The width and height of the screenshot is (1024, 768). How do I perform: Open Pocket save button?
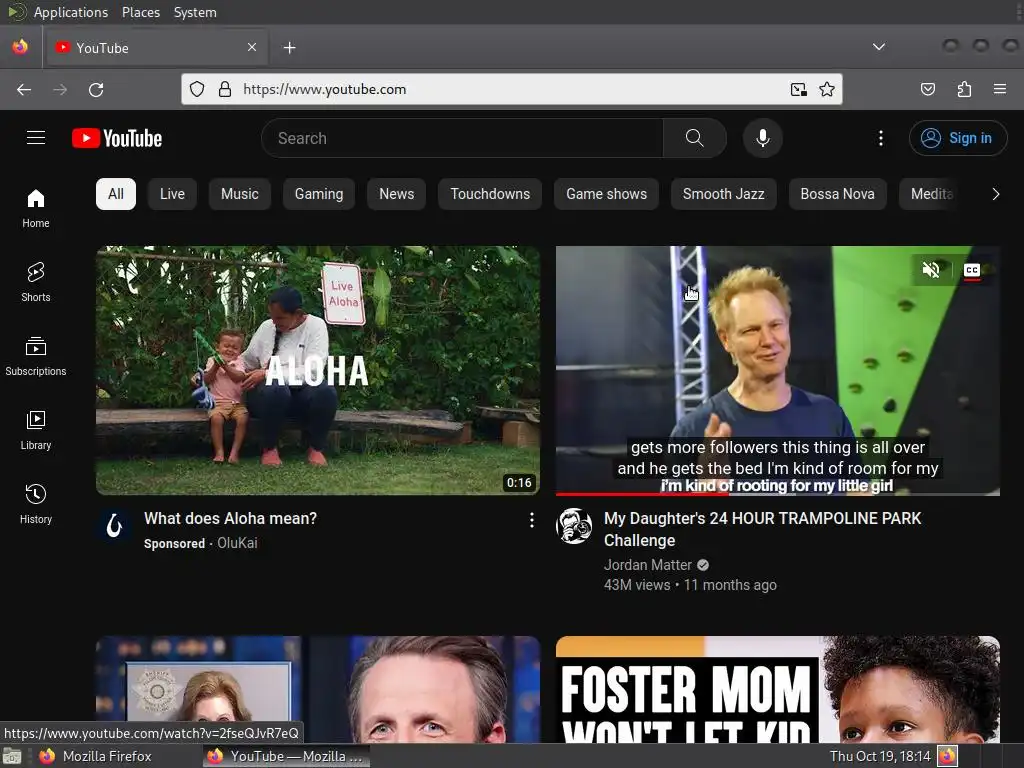click(927, 89)
